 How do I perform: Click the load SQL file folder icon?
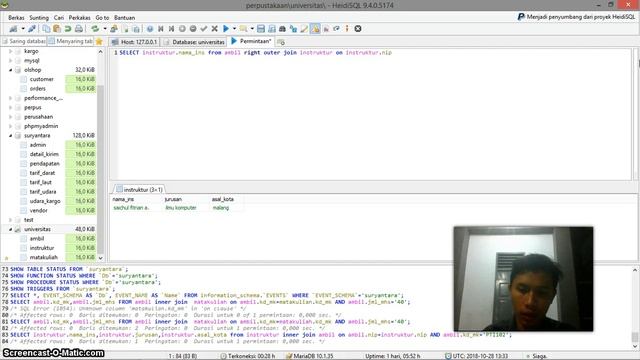point(243,29)
